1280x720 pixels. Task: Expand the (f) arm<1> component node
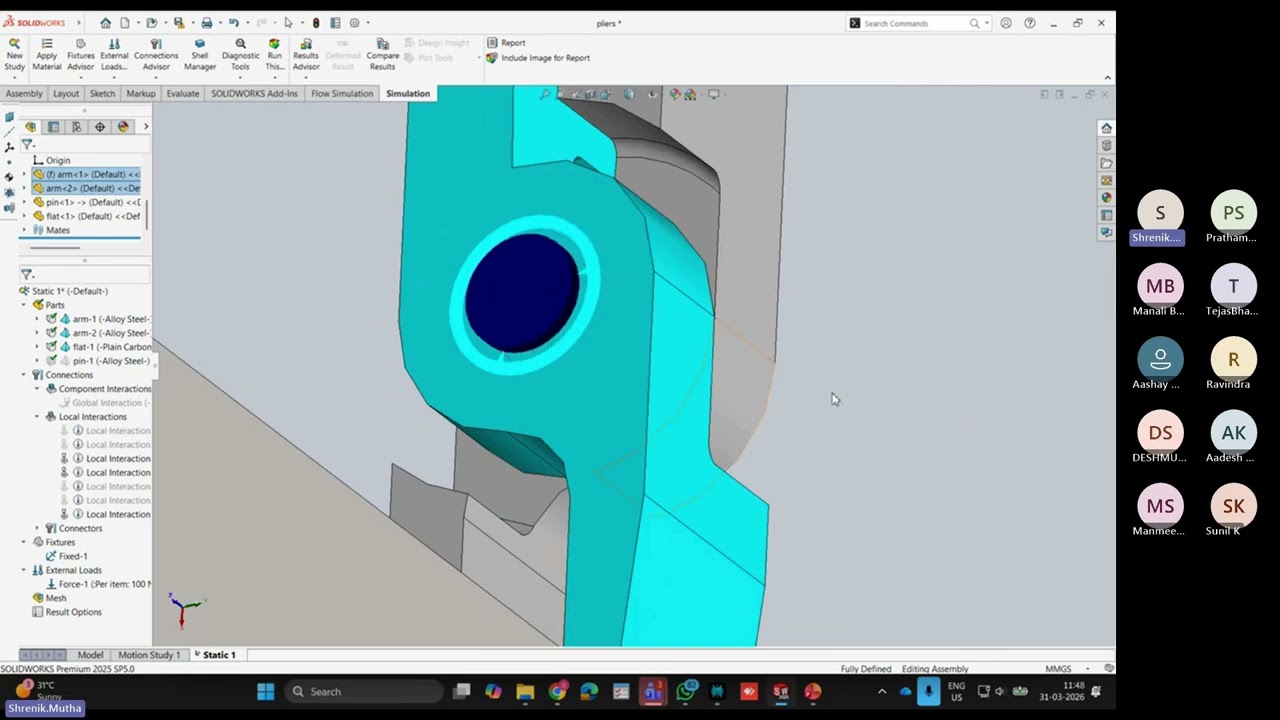pyautogui.click(x=24, y=174)
